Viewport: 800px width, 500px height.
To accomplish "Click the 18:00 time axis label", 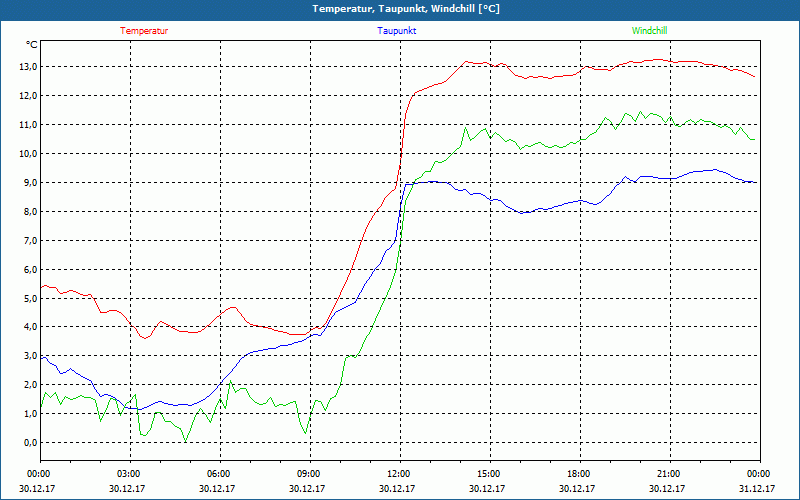I will tap(578, 474).
